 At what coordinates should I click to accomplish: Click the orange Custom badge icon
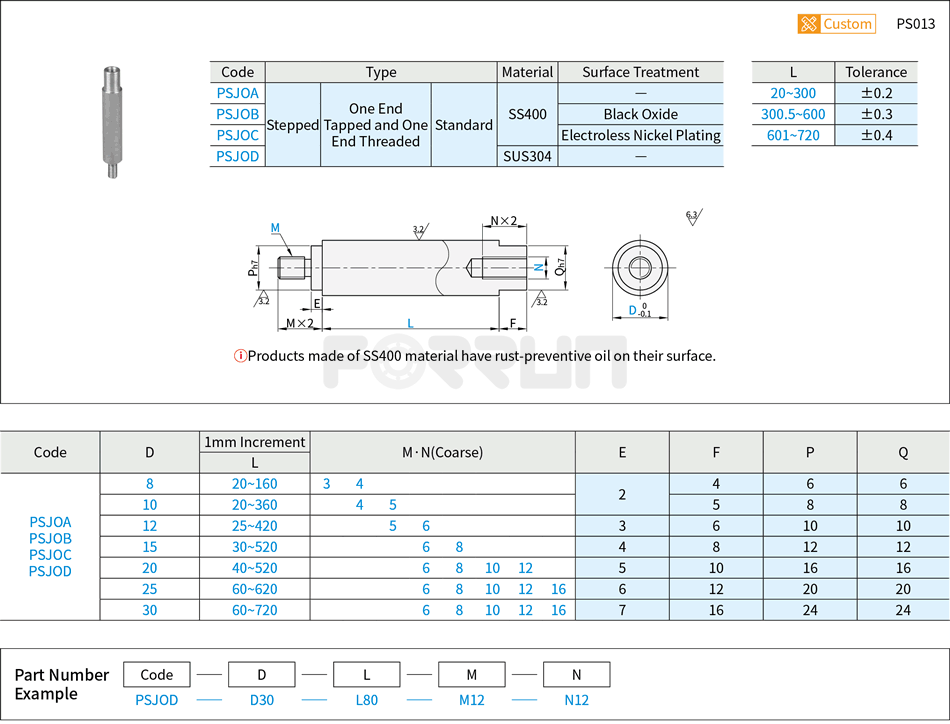click(x=837, y=23)
